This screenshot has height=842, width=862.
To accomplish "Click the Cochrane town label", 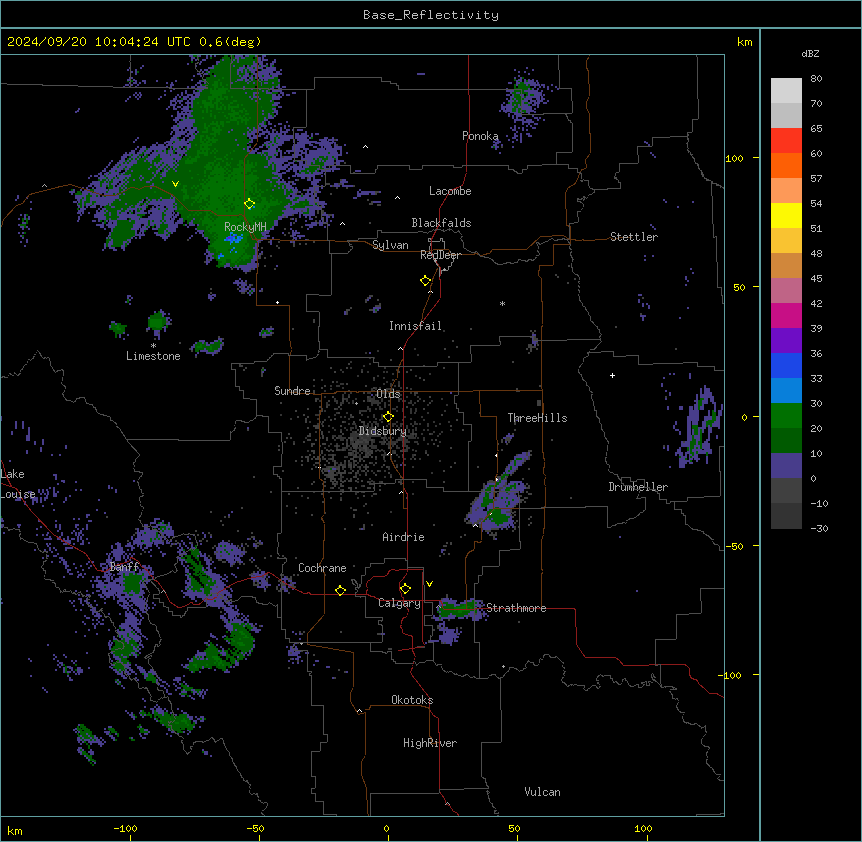I will (x=322, y=568).
